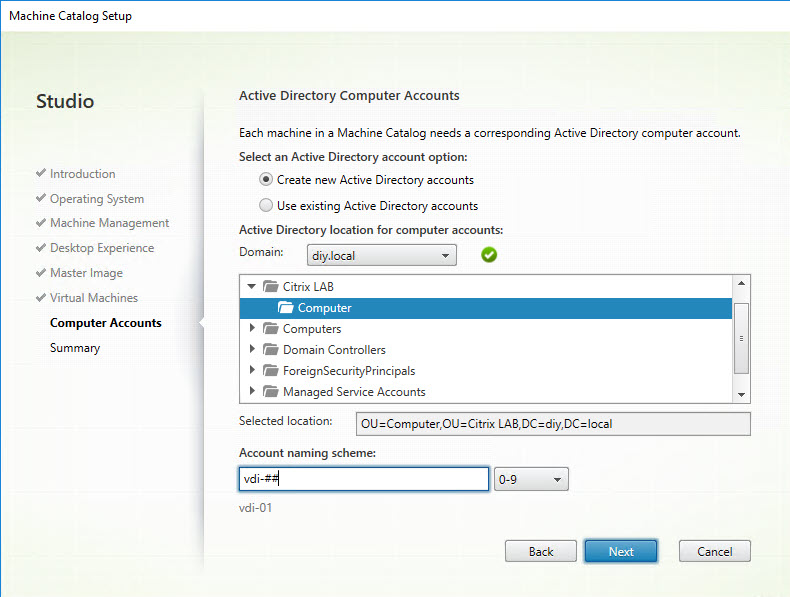The image size is (790, 597).
Task: Click the Managed Service Accounts folder icon
Action: click(270, 392)
